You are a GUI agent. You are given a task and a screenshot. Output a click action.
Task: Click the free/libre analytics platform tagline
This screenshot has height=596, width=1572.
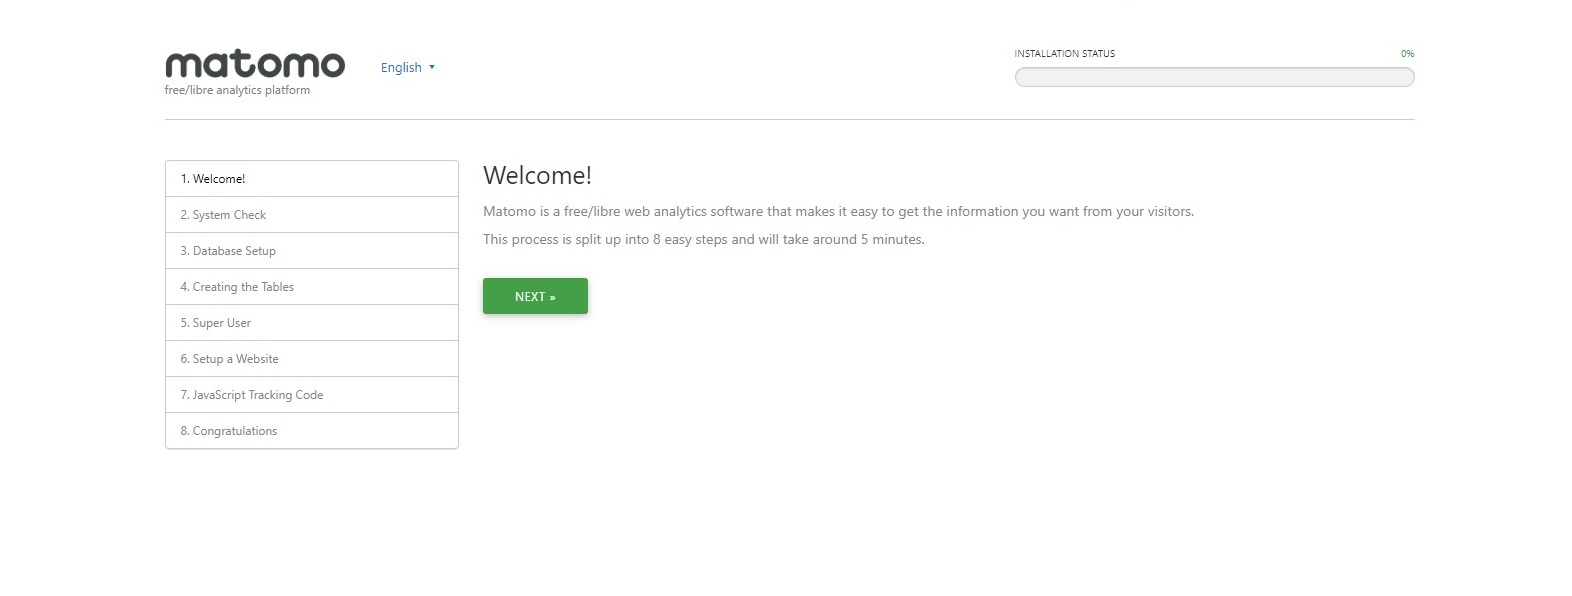(x=237, y=90)
